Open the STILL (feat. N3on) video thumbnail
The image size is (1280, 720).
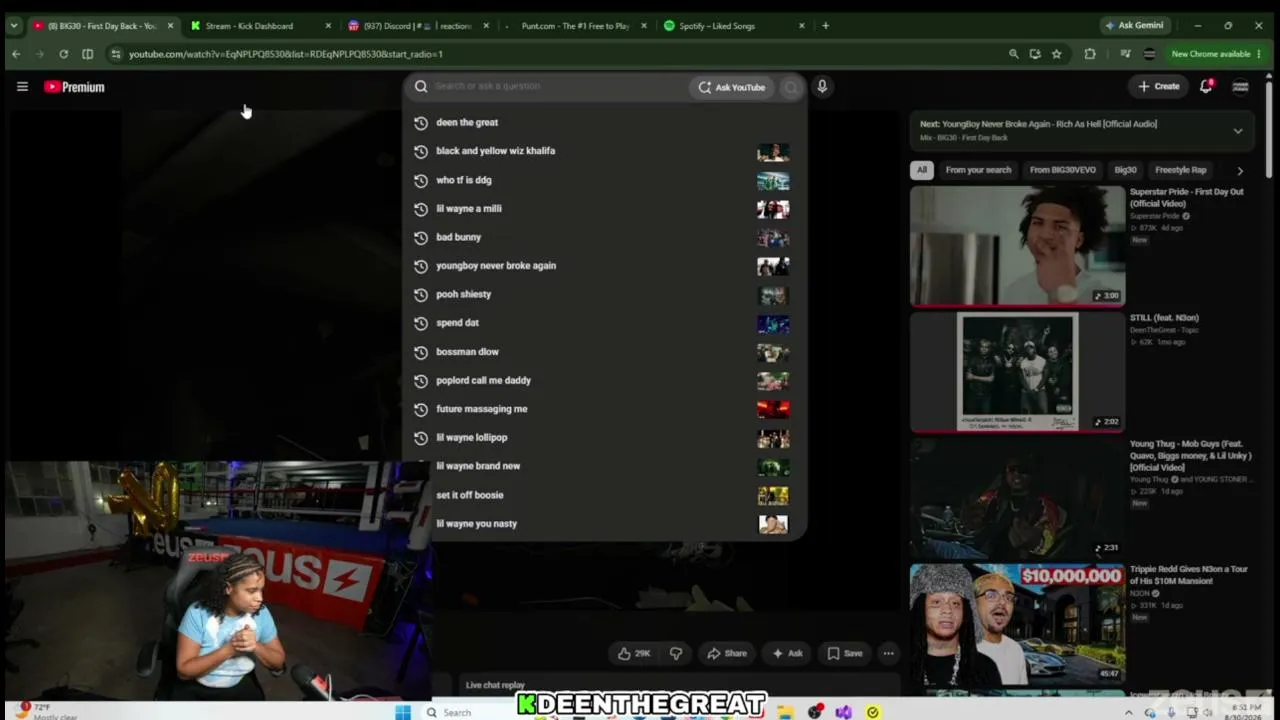(1017, 372)
